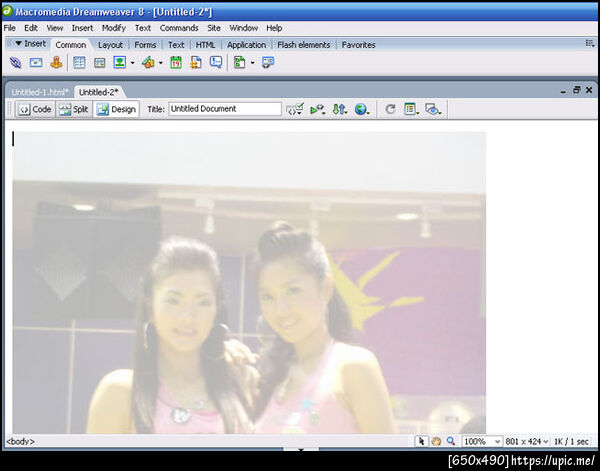600x471 pixels.
Task: Collapse the panel via bottom arrow handle
Action: click(301, 449)
